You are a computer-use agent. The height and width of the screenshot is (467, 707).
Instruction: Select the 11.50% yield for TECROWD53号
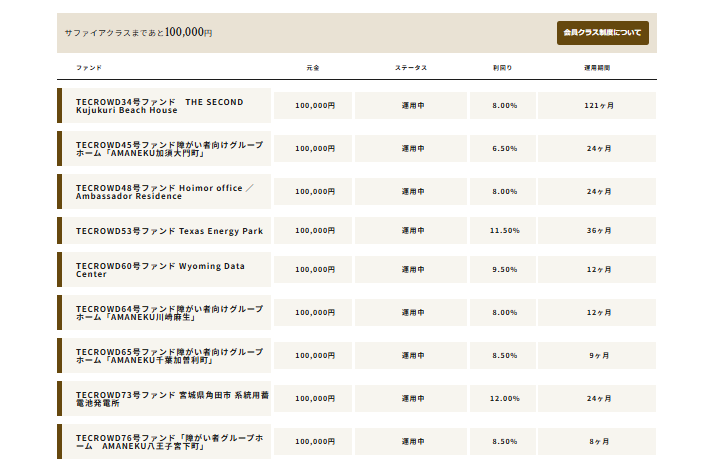[503, 230]
